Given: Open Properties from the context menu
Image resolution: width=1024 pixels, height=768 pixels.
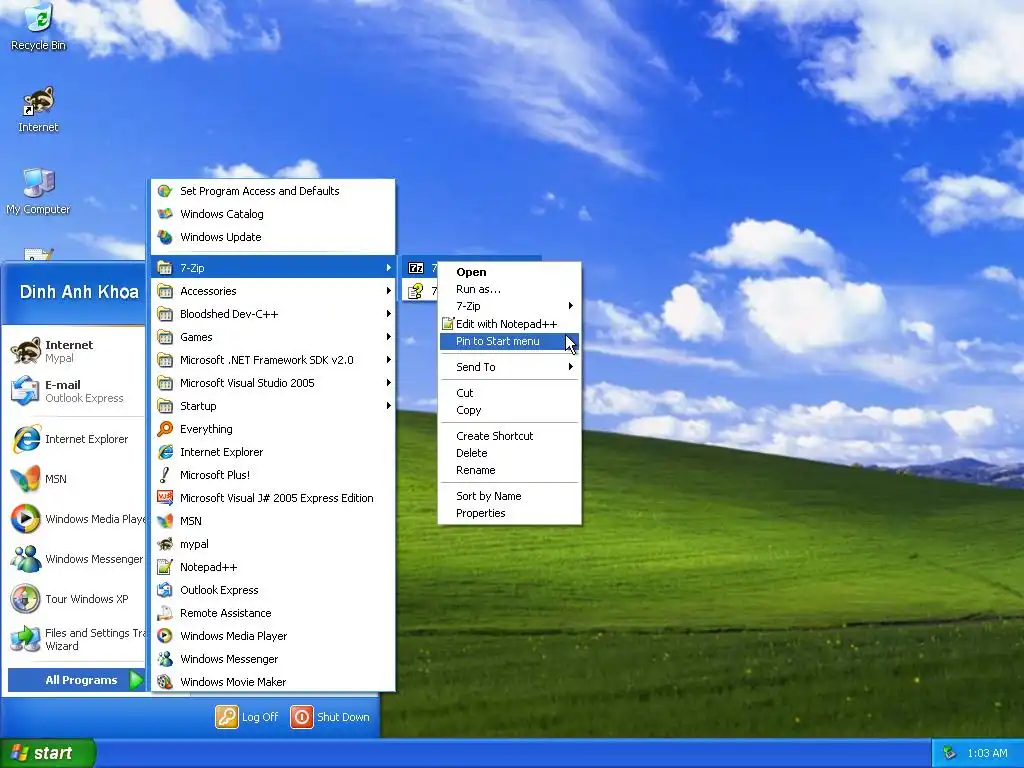Looking at the screenshot, I should 509,513.
